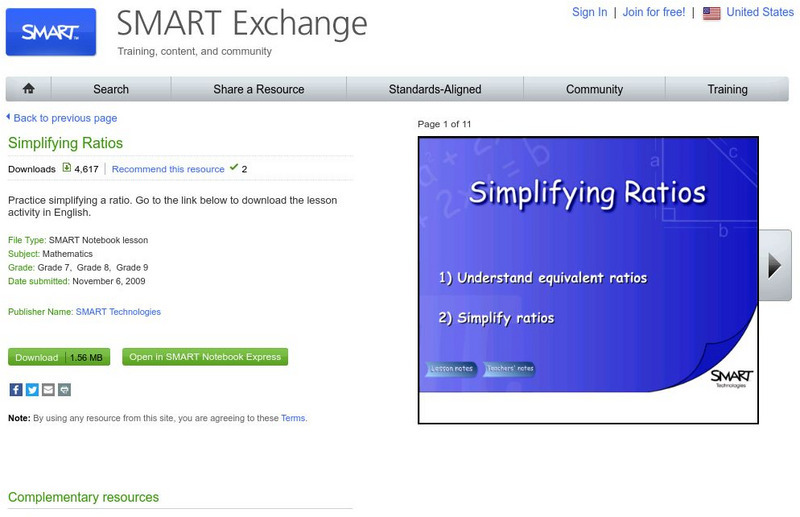Screen dimensions: 800x517
Task: Click the Simplifying Ratios page title
Action: pos(65,143)
